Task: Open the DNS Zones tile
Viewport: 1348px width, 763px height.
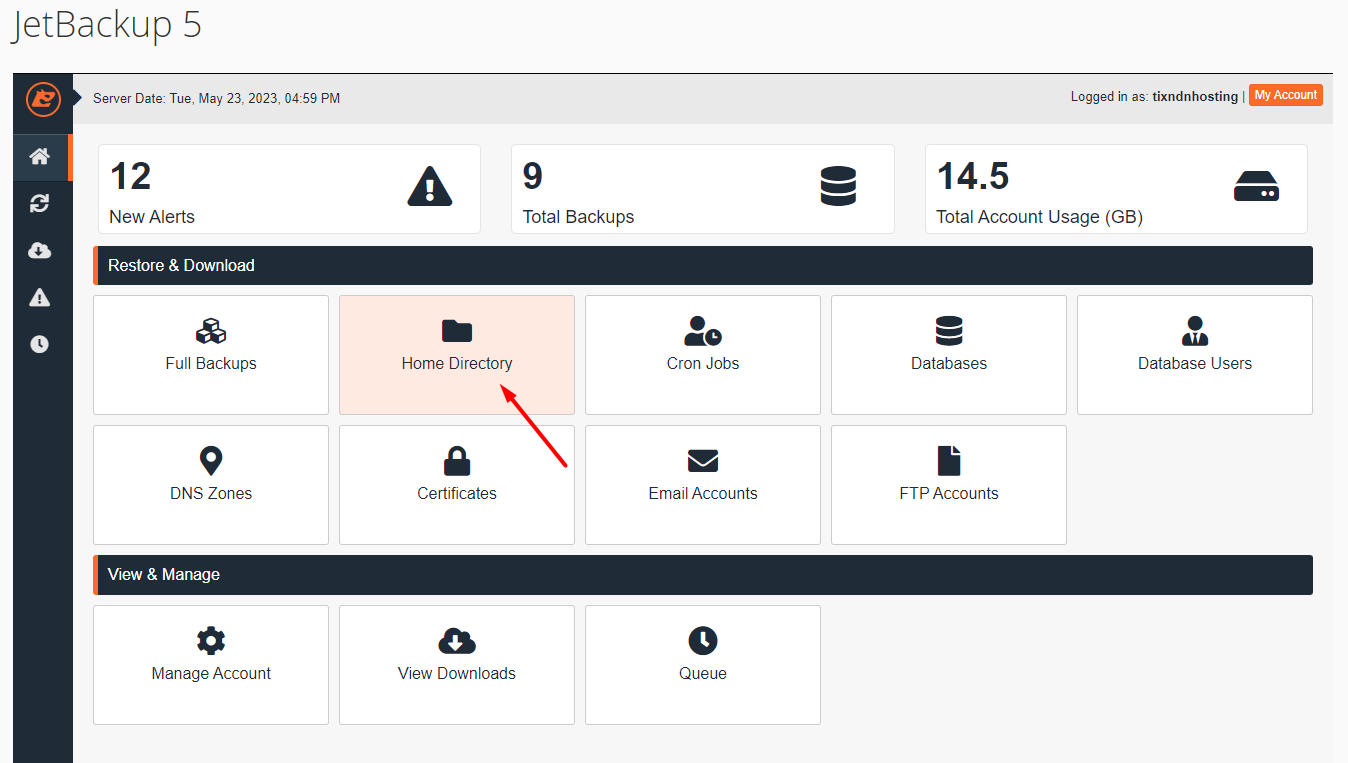Action: tap(211, 484)
